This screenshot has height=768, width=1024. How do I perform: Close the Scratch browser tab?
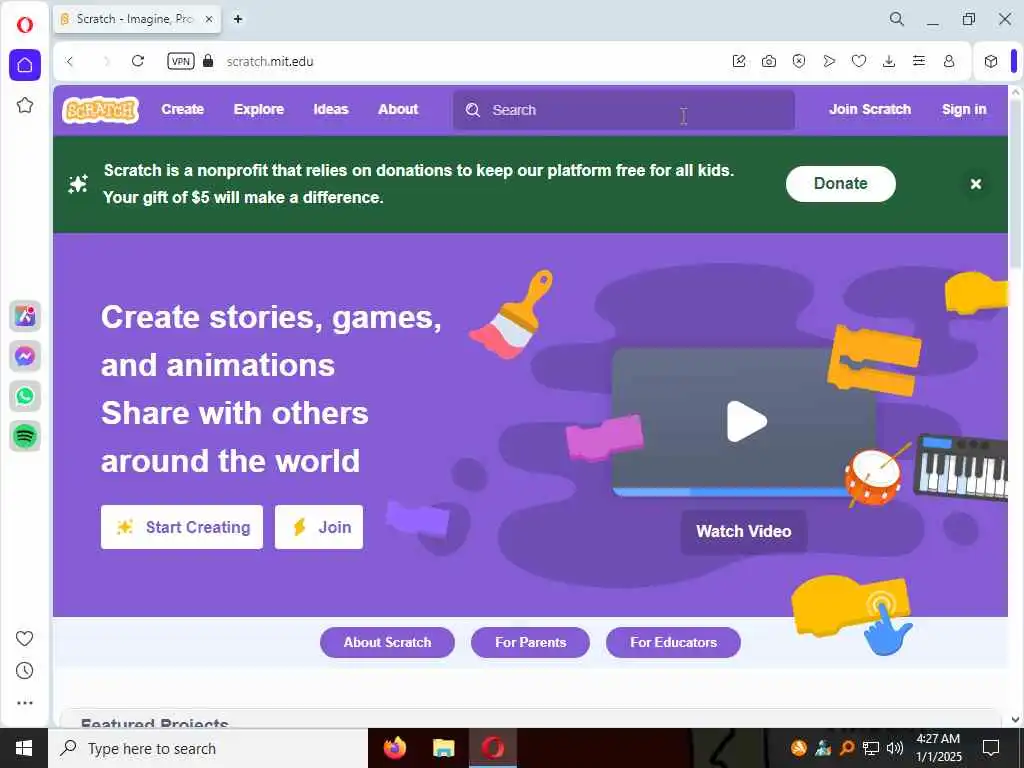(209, 19)
